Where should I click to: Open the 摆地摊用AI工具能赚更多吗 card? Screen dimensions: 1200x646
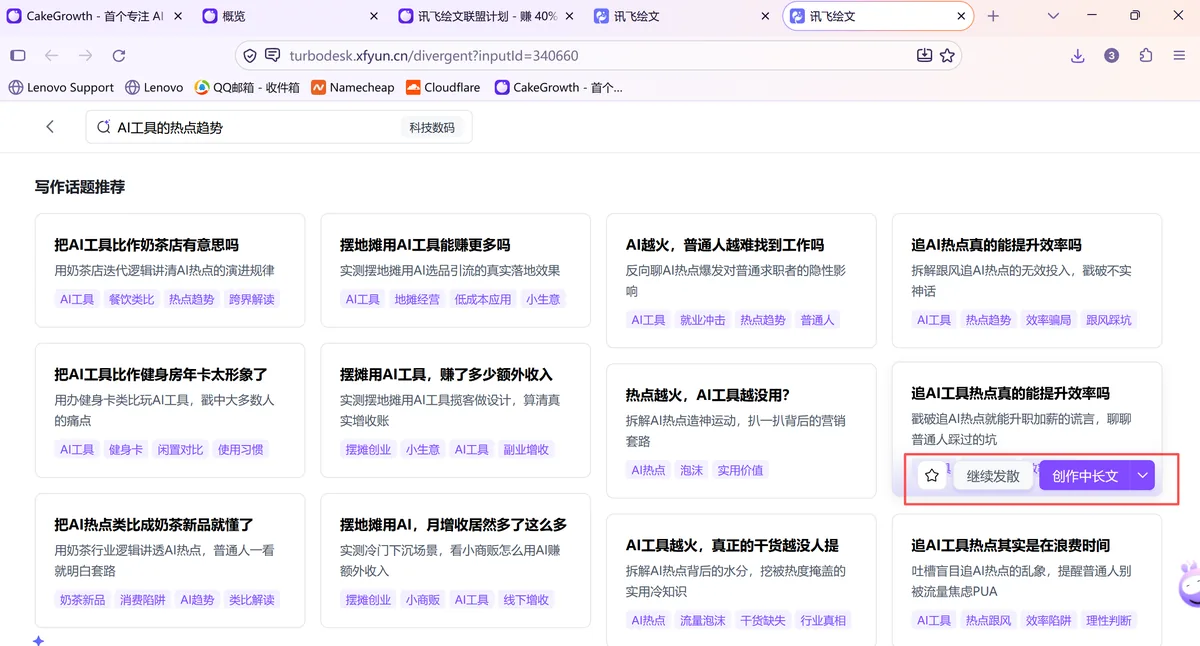[455, 270]
